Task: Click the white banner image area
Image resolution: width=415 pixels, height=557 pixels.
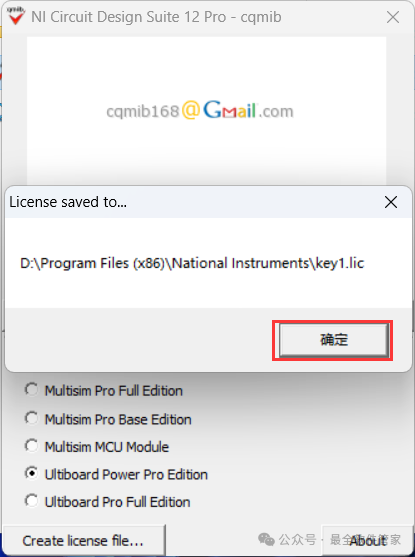Action: (206, 111)
